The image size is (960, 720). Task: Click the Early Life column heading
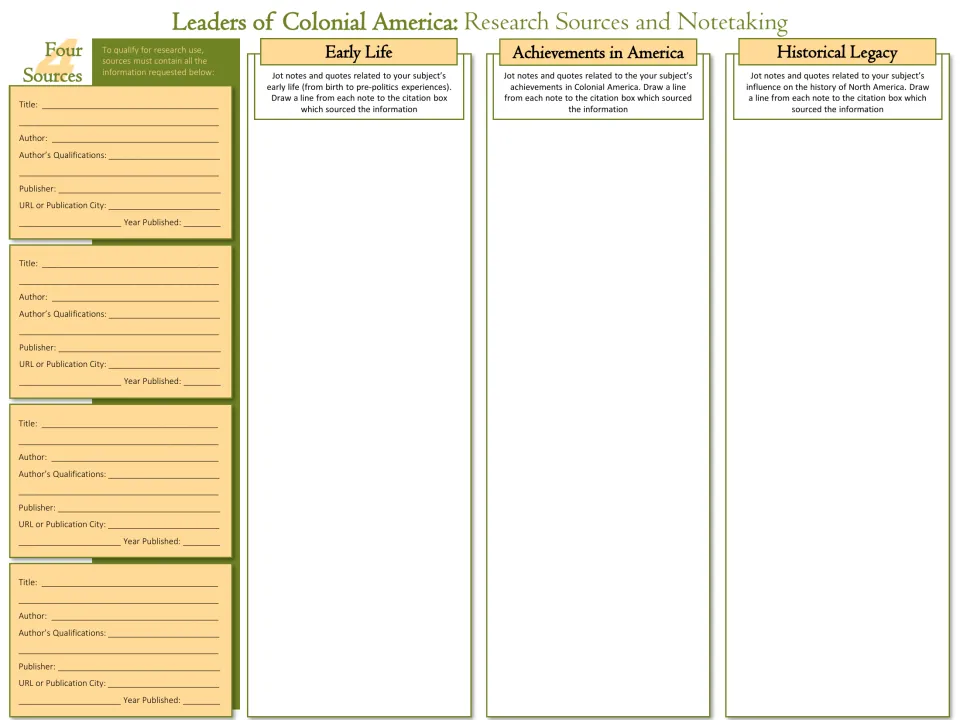coord(359,52)
